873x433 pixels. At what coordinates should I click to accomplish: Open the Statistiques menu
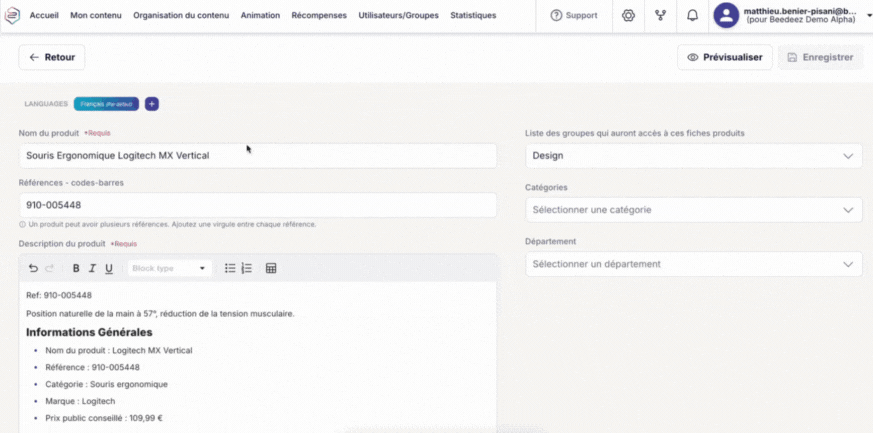[473, 16]
